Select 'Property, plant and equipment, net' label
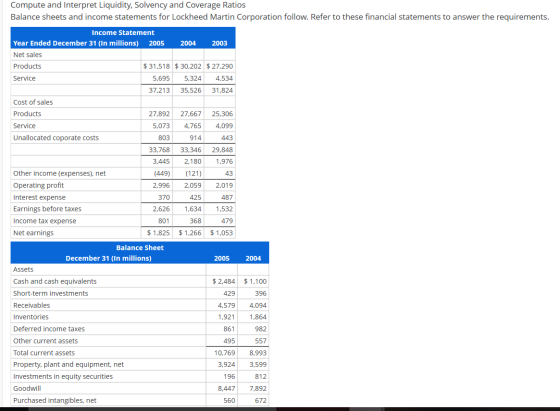 point(68,365)
